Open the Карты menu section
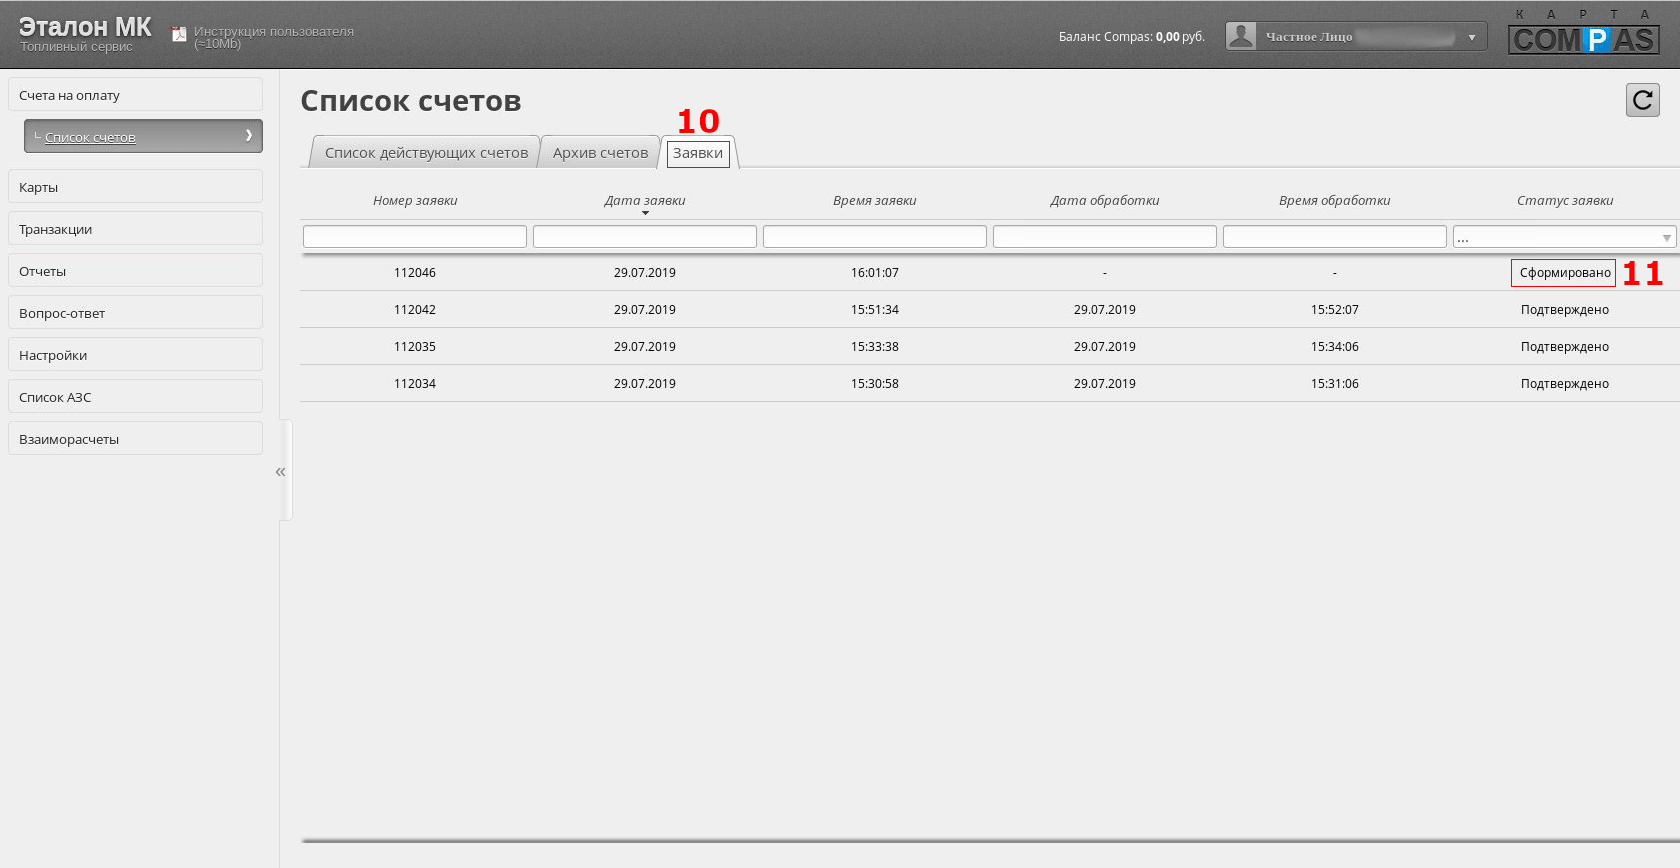The image size is (1680, 868). (135, 187)
